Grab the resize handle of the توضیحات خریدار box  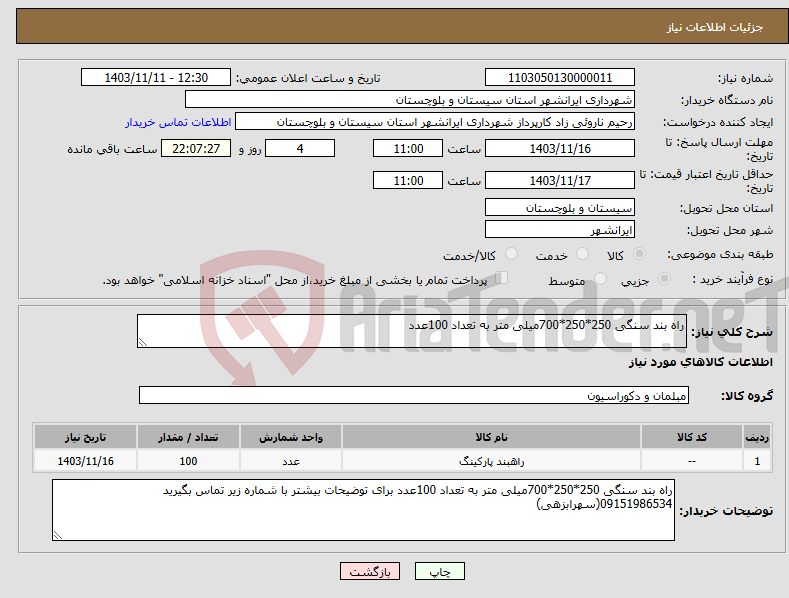pyautogui.click(x=58, y=536)
